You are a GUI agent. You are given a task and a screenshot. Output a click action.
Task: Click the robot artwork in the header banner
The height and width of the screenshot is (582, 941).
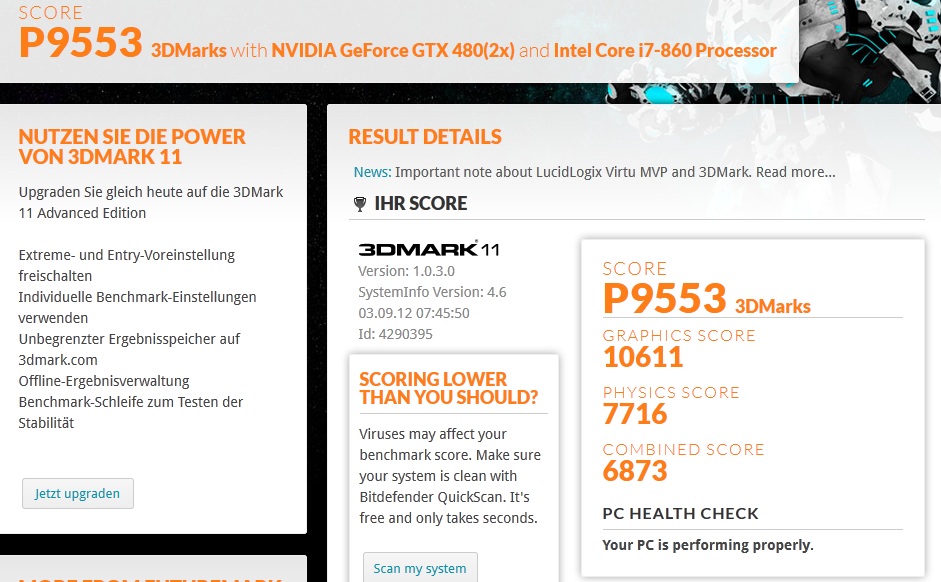(x=870, y=51)
